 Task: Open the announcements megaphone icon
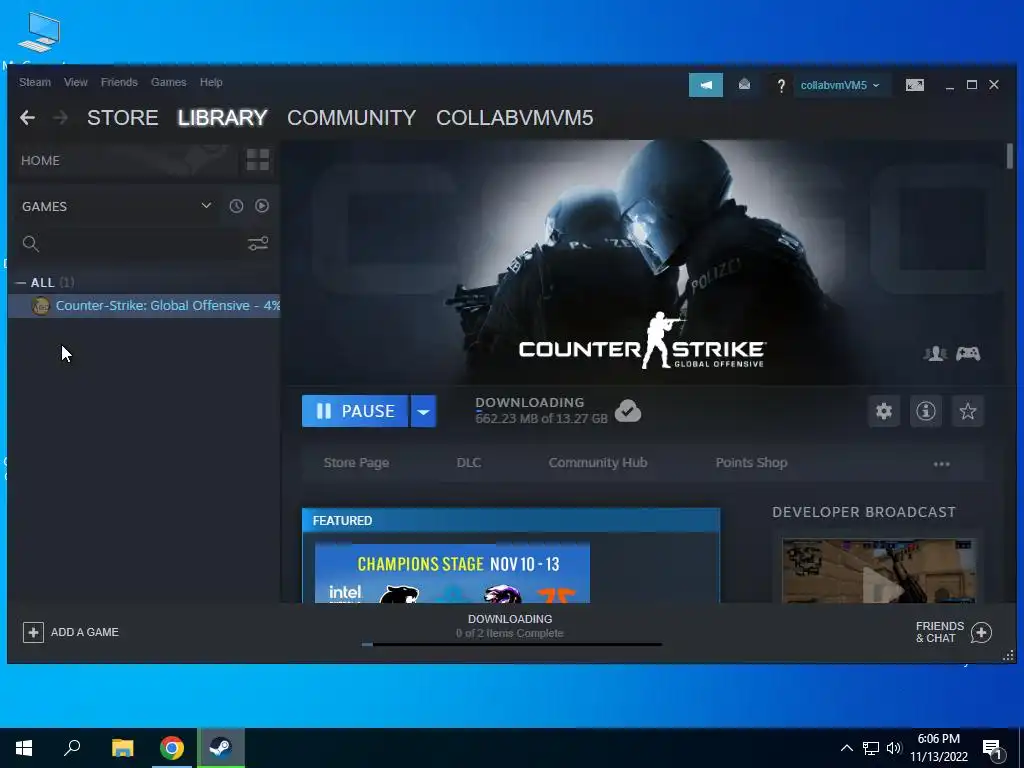tap(706, 85)
